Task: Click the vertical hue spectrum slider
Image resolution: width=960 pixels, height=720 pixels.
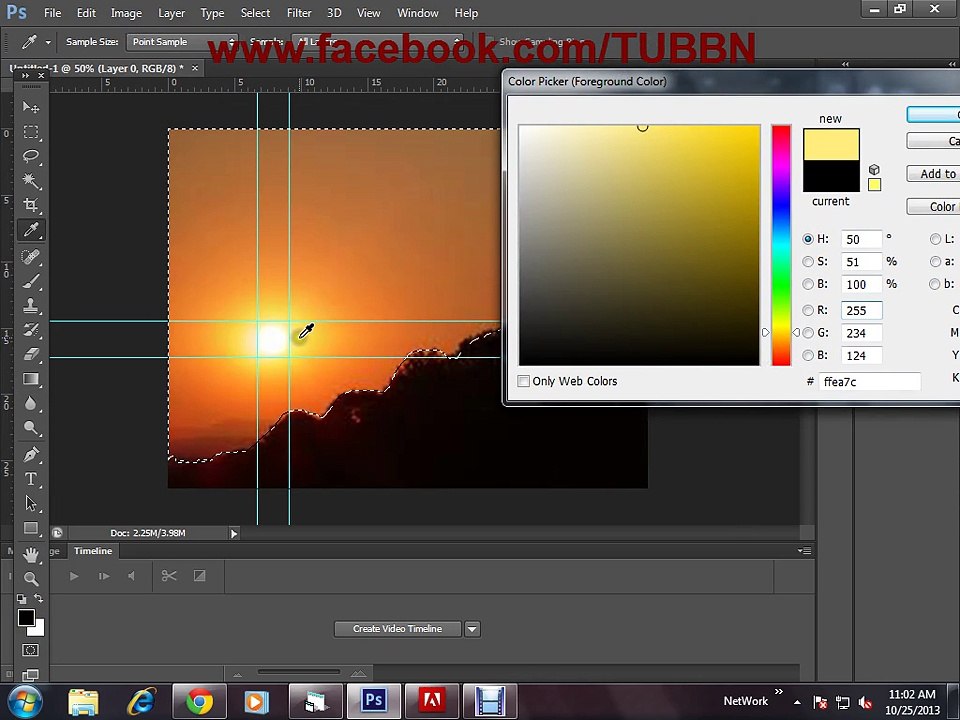Action: [x=781, y=245]
